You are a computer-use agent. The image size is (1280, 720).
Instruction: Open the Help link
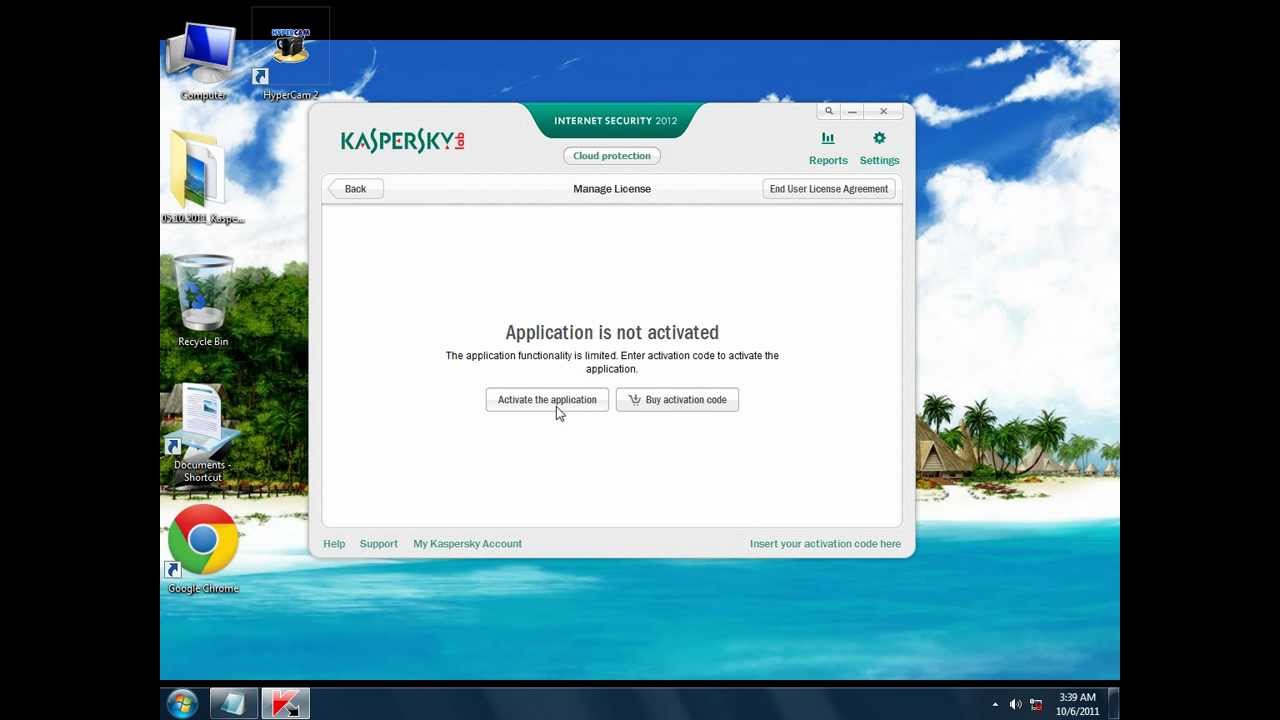tap(334, 544)
